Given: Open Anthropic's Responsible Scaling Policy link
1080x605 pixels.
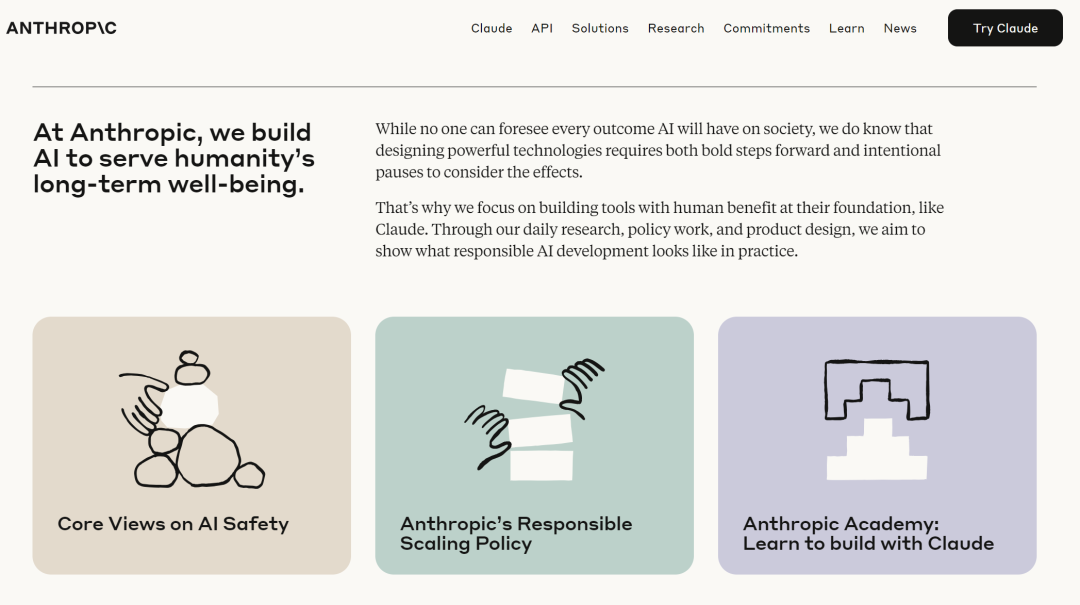Looking at the screenshot, I should click(x=516, y=533).
